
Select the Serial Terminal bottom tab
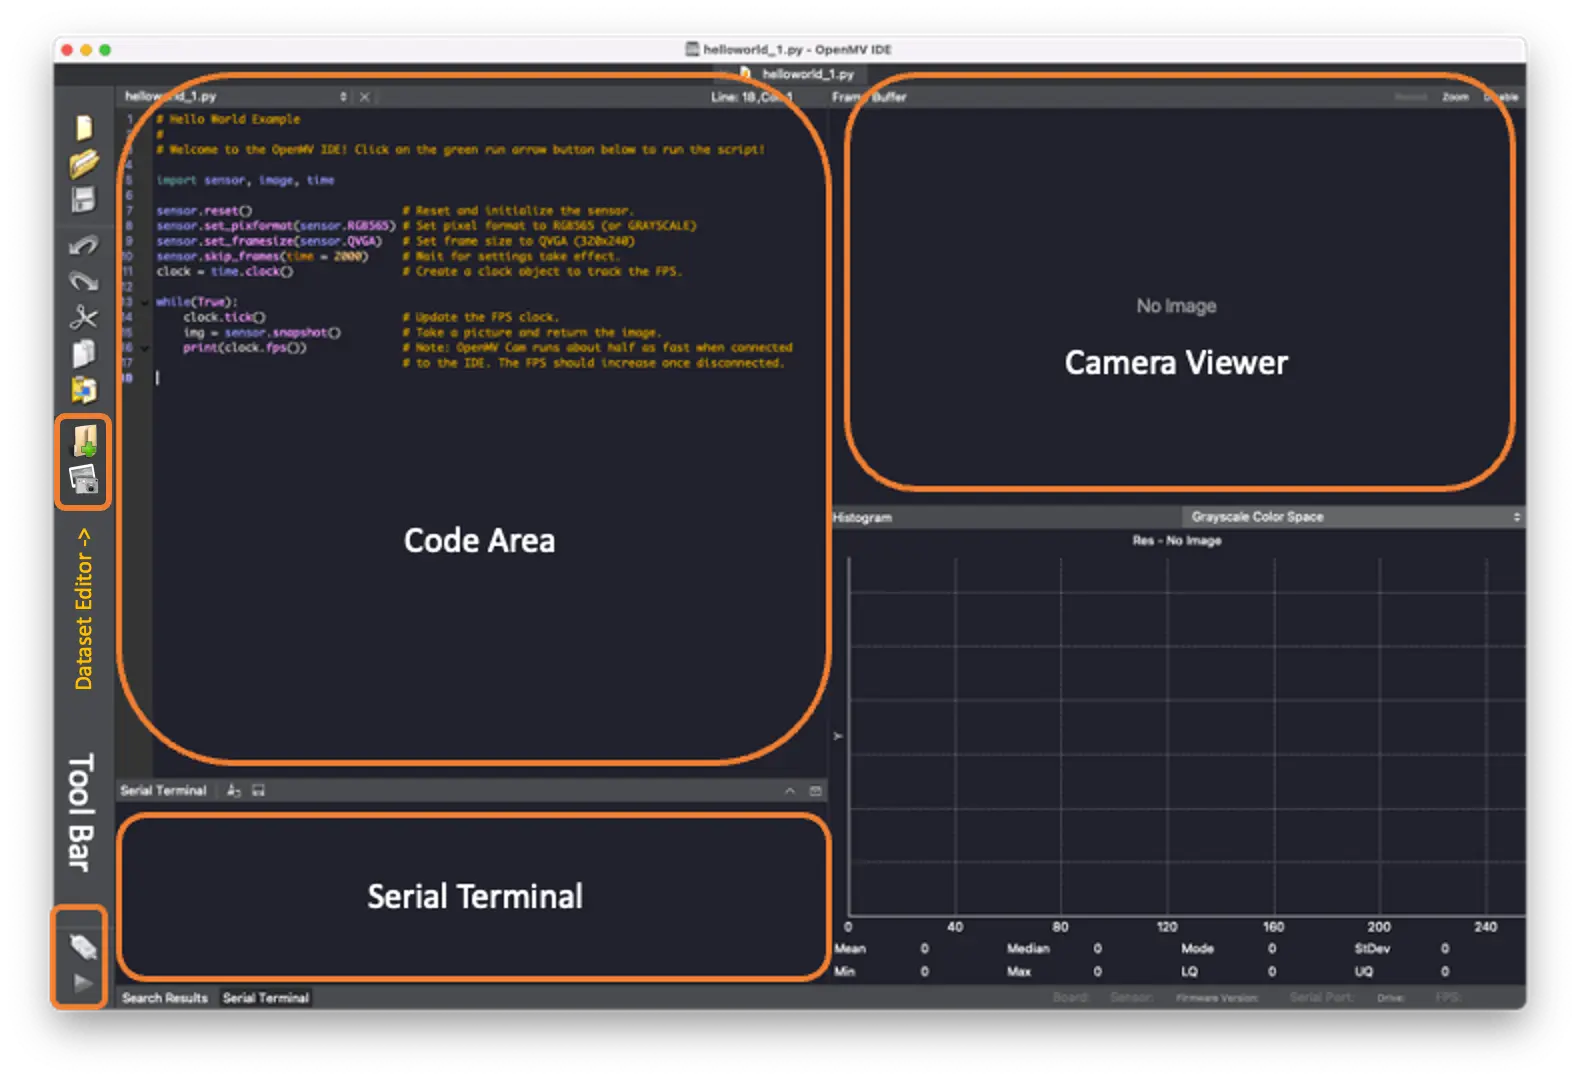[x=266, y=998]
